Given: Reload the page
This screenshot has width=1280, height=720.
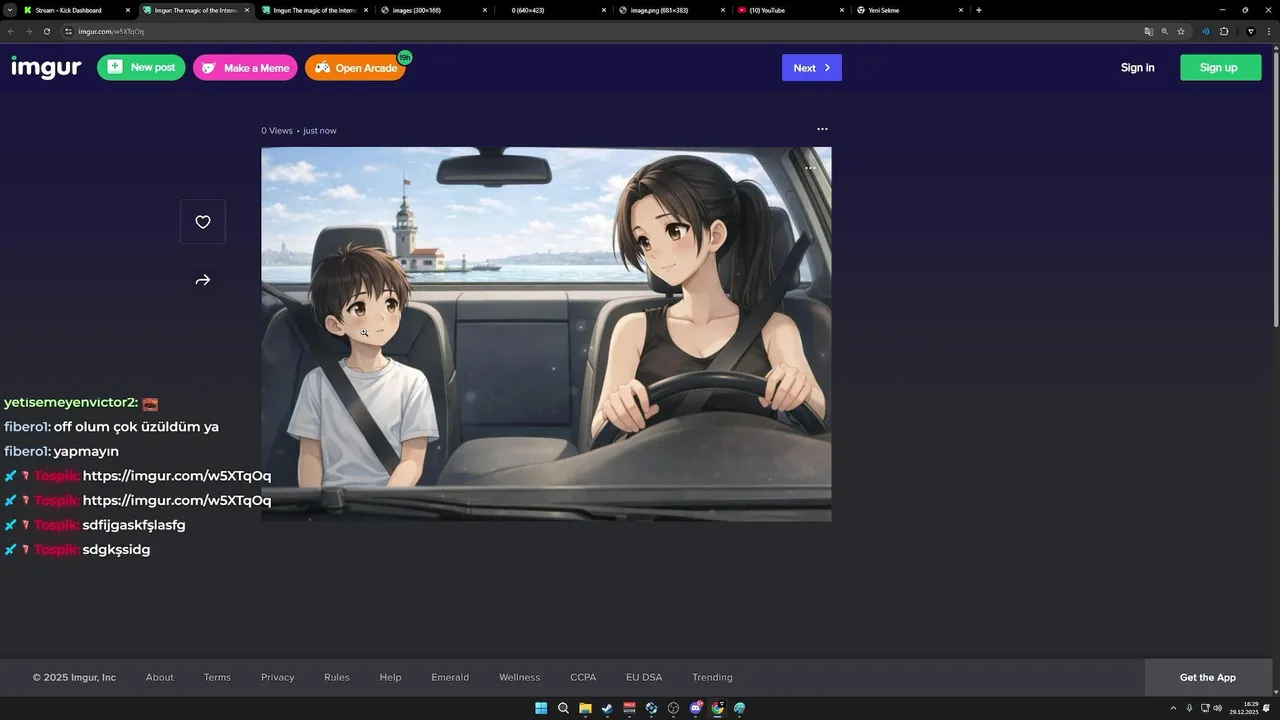Looking at the screenshot, I should pyautogui.click(x=48, y=31).
